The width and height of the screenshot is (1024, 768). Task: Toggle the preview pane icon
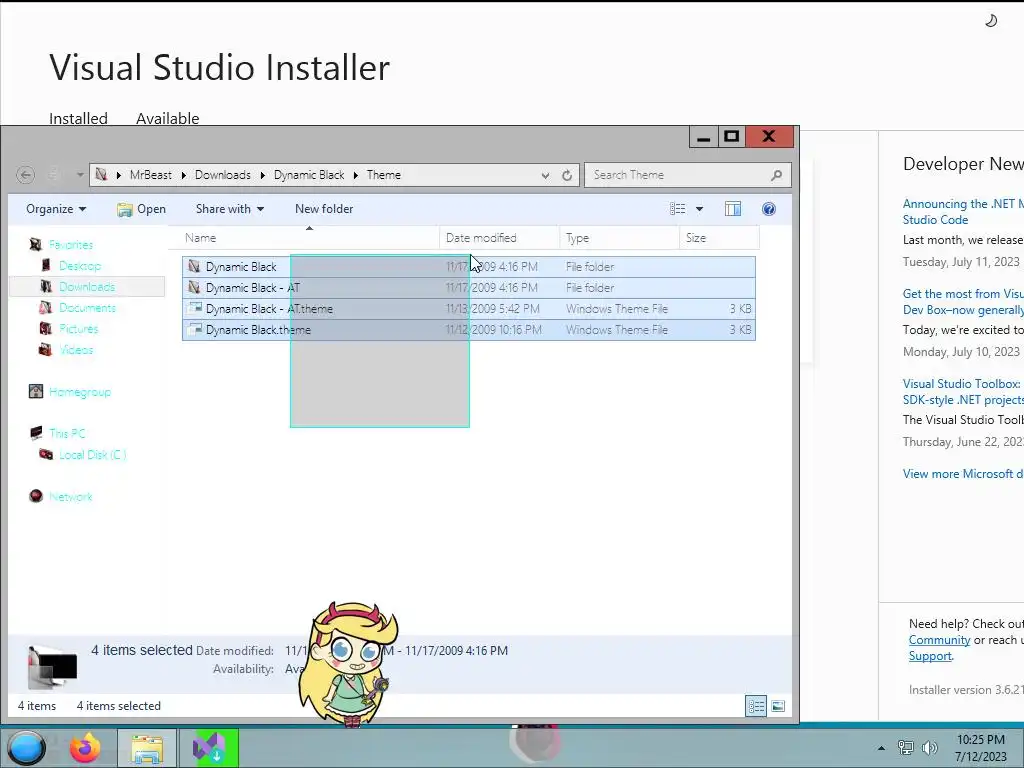click(x=733, y=209)
